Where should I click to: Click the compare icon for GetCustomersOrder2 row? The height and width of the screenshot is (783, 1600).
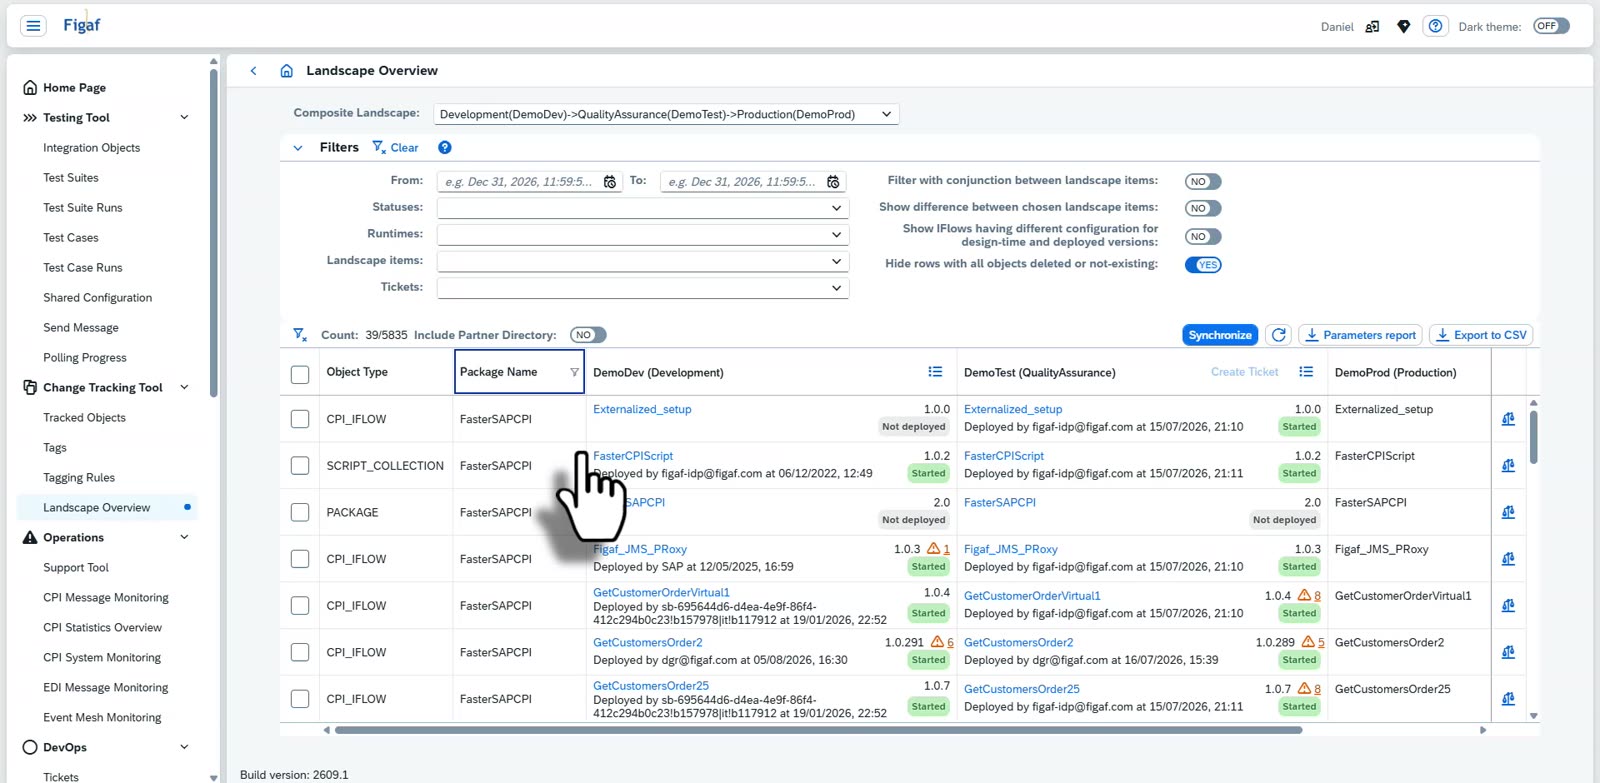pos(1508,652)
